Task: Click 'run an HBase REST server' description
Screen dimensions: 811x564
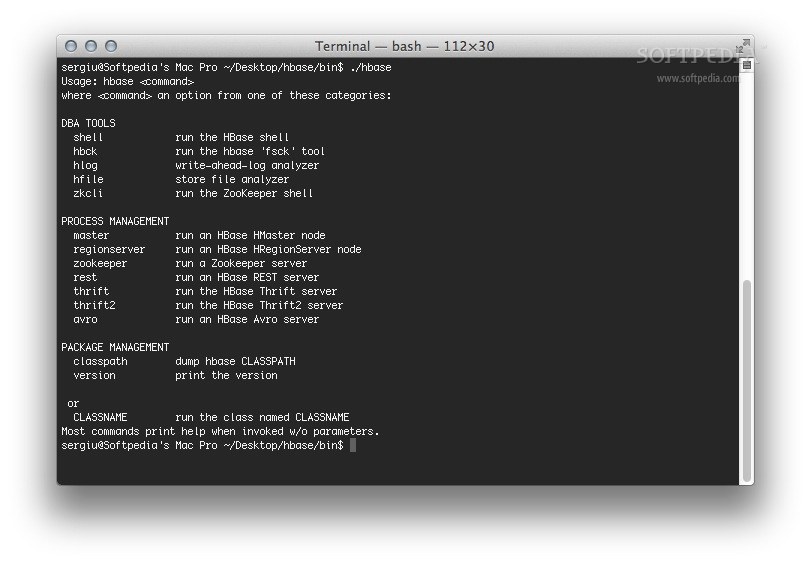Action: click(x=247, y=277)
